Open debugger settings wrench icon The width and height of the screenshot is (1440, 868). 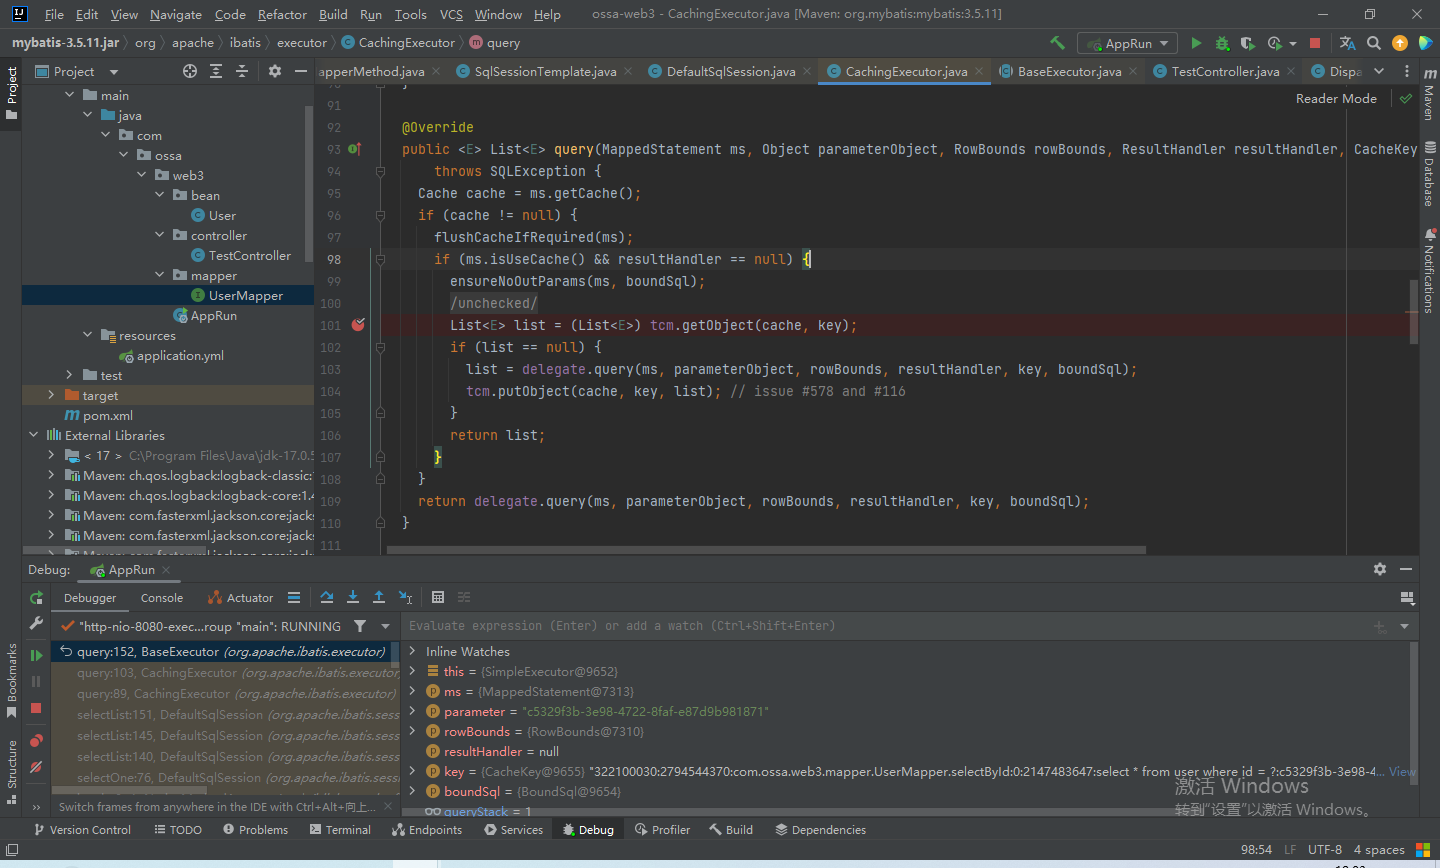coord(36,623)
